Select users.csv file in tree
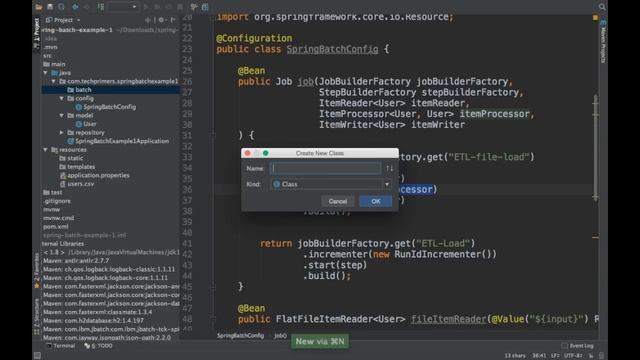Screen dimensions: 640x360 [80, 184]
